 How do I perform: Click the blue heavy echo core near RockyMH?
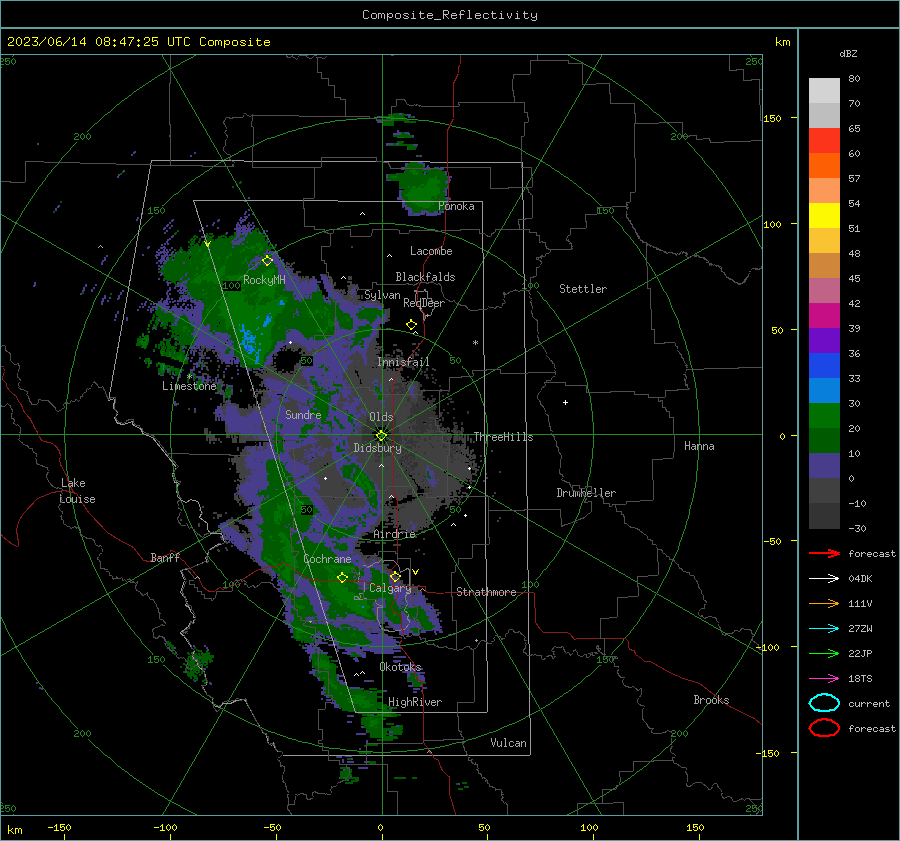pos(249,339)
